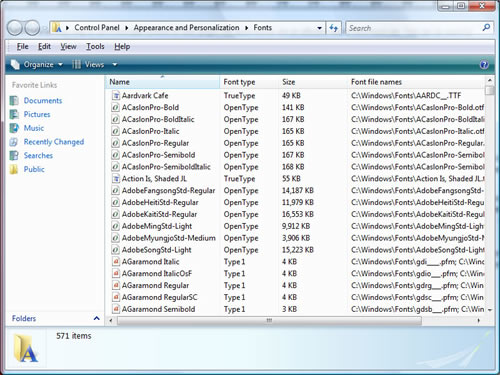500x375 pixels.
Task: Open the Help menu
Action: (x=122, y=47)
